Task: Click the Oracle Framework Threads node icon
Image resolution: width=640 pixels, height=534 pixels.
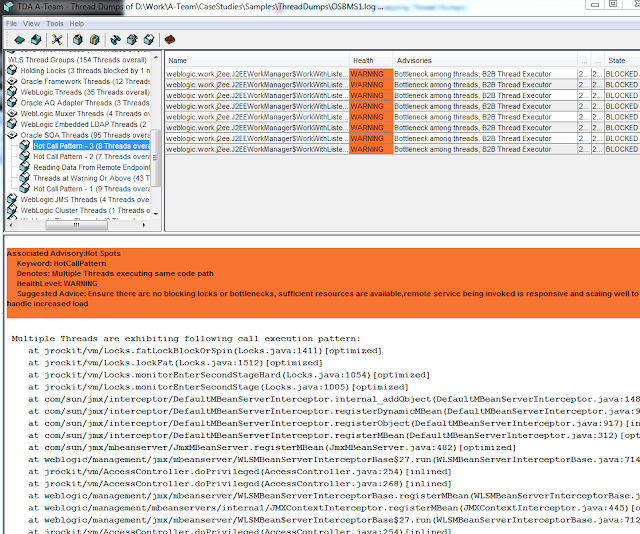Action: point(12,81)
